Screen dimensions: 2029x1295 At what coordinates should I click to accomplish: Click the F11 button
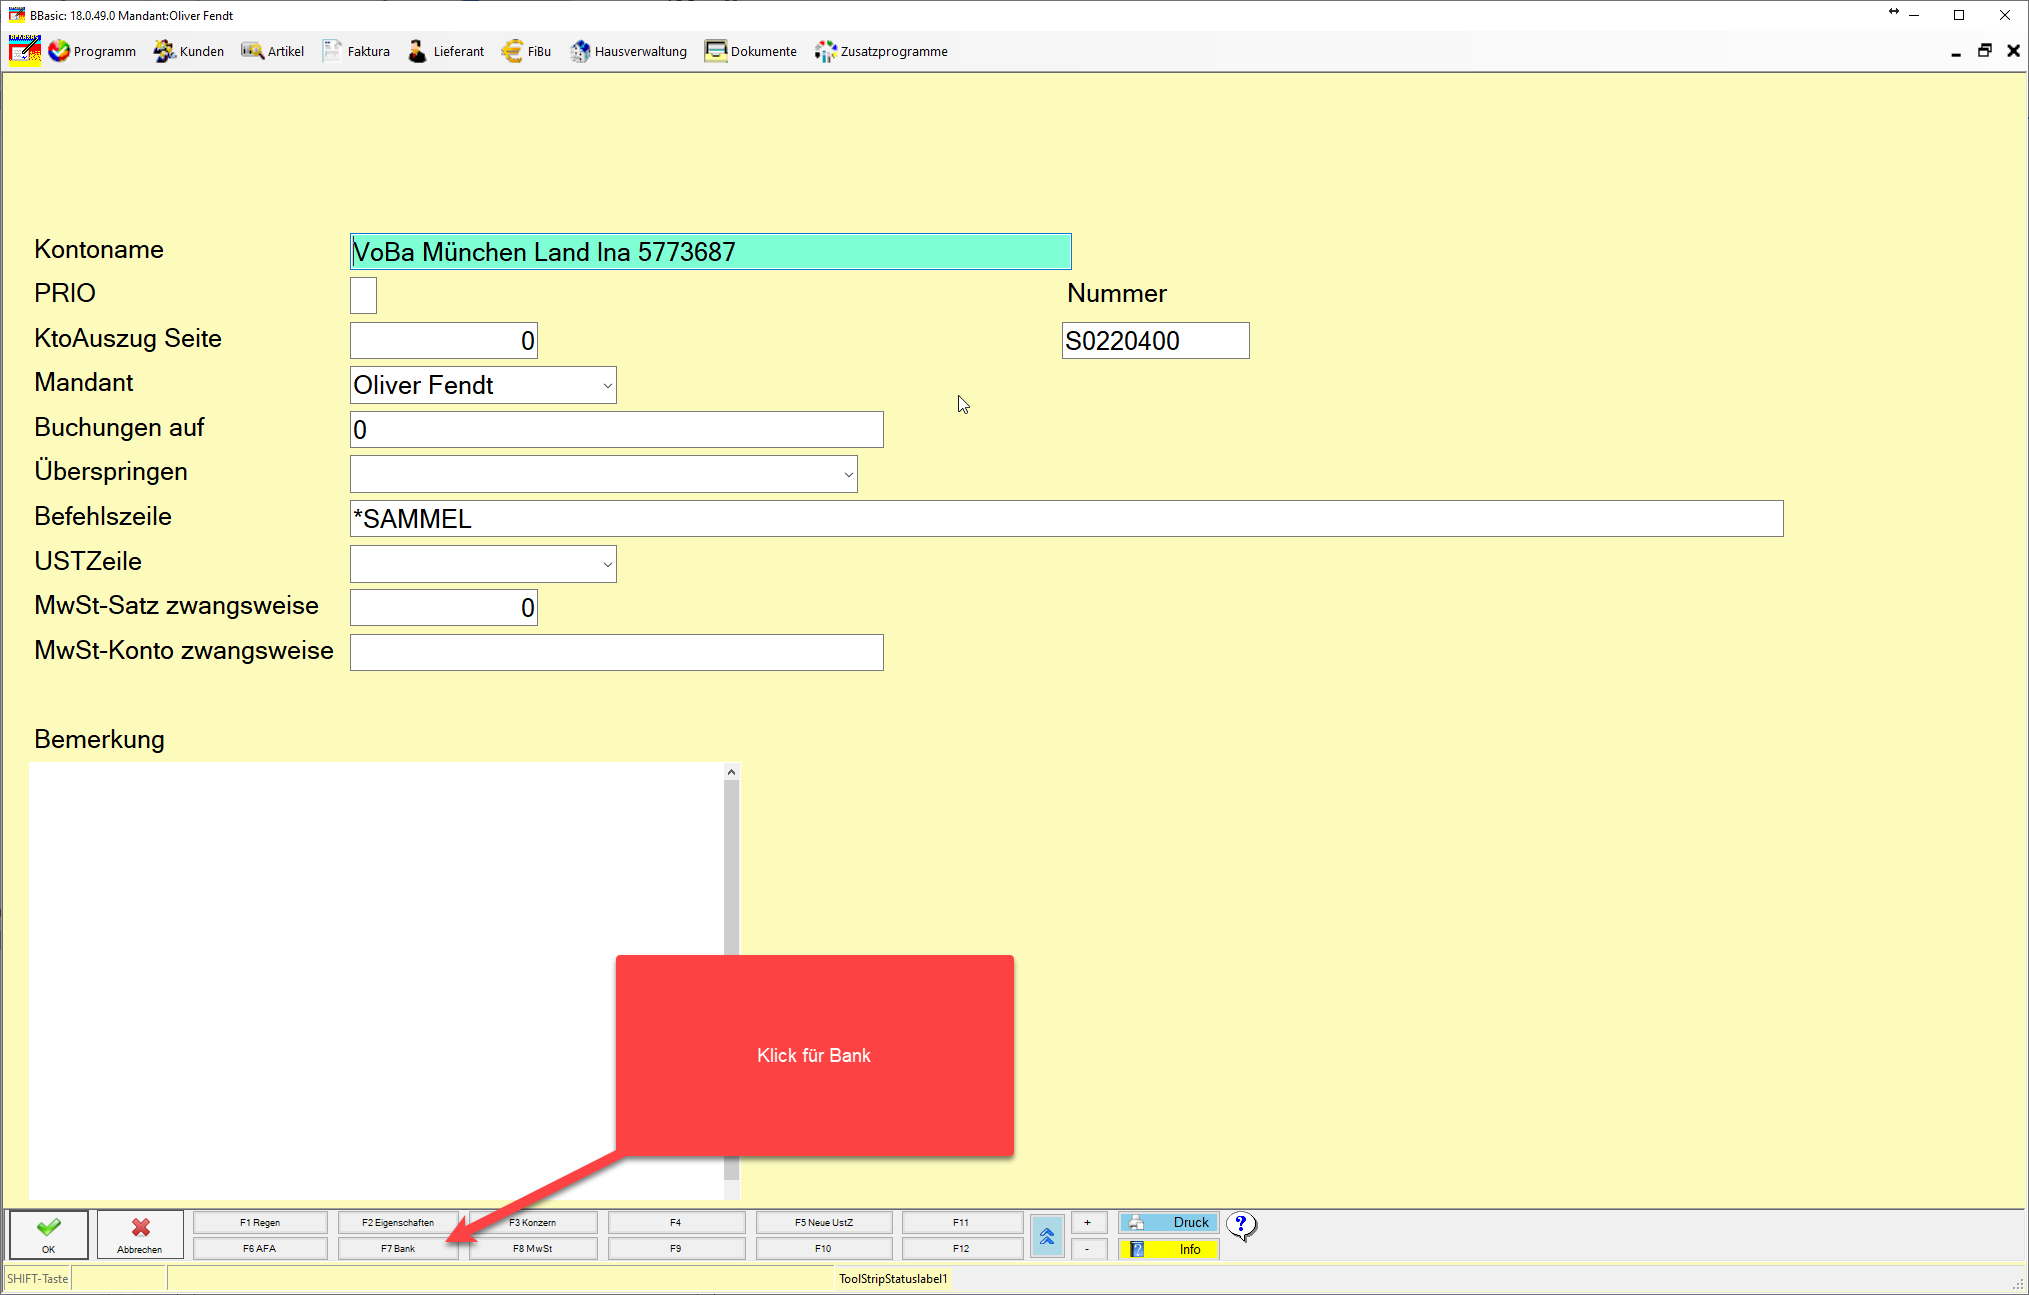[962, 1222]
